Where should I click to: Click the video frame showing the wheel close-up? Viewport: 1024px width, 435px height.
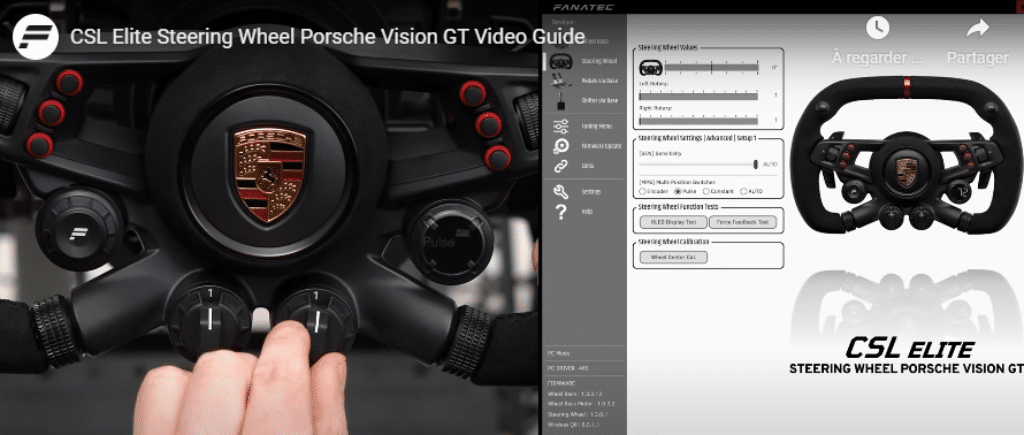(x=270, y=218)
